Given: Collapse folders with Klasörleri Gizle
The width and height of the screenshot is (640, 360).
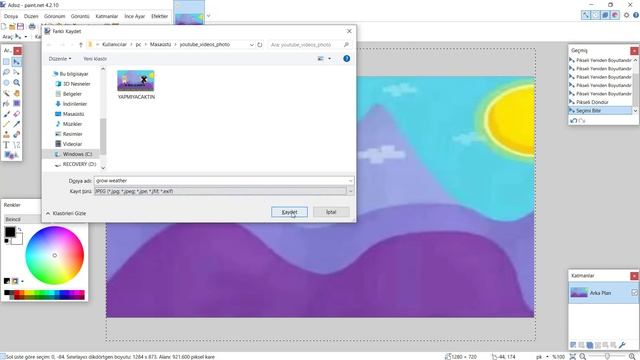Looking at the screenshot, I should click(66, 213).
